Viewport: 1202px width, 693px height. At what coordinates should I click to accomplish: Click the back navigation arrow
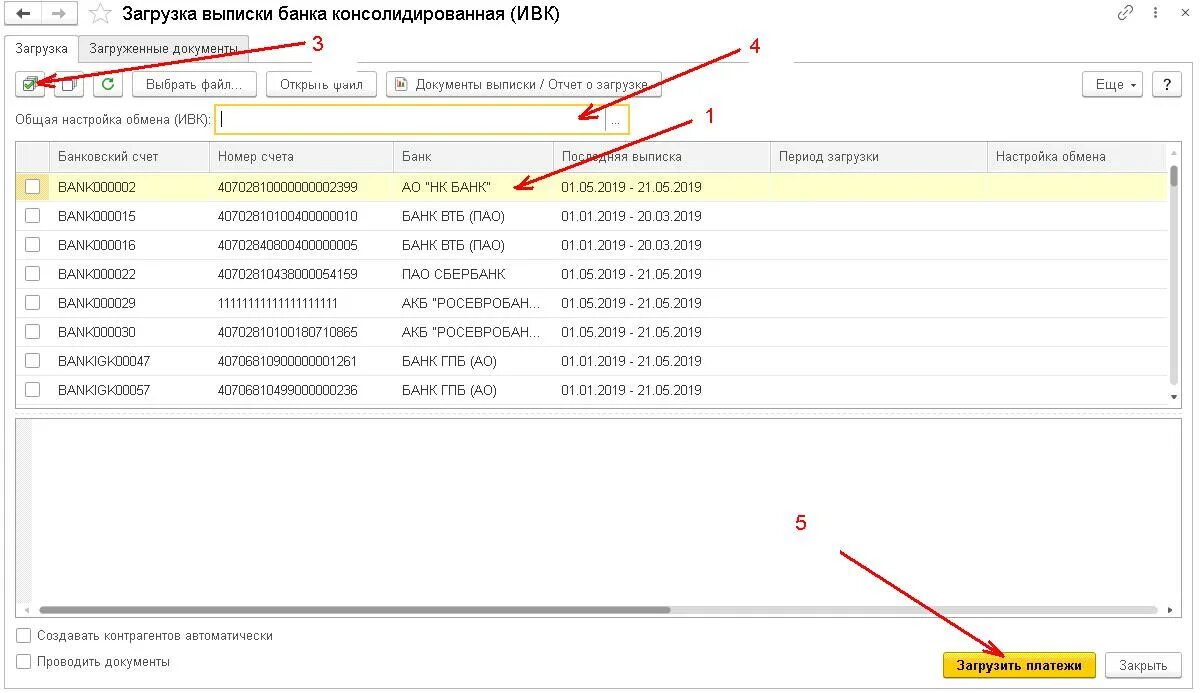23,14
